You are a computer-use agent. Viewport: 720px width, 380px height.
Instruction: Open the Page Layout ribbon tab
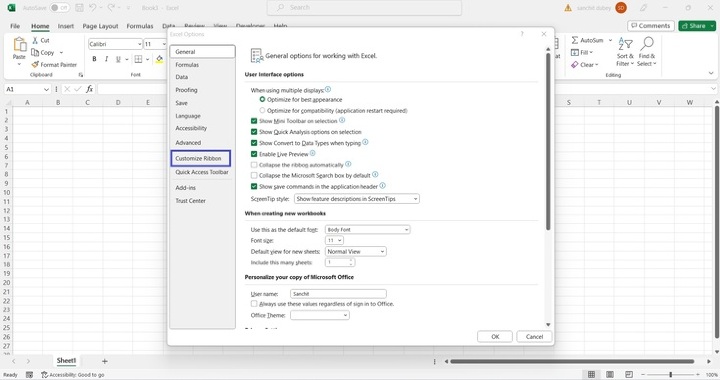tap(100, 26)
